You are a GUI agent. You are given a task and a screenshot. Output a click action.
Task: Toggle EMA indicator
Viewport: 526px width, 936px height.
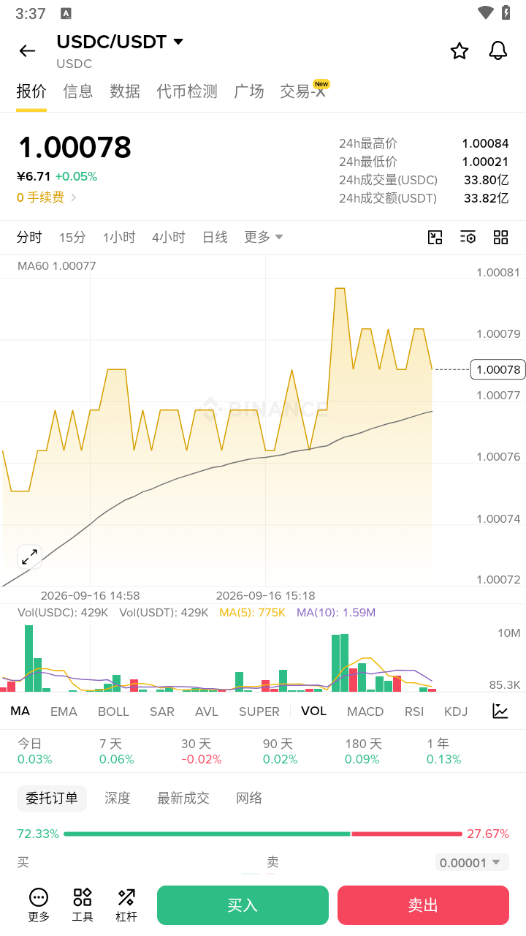coord(64,712)
